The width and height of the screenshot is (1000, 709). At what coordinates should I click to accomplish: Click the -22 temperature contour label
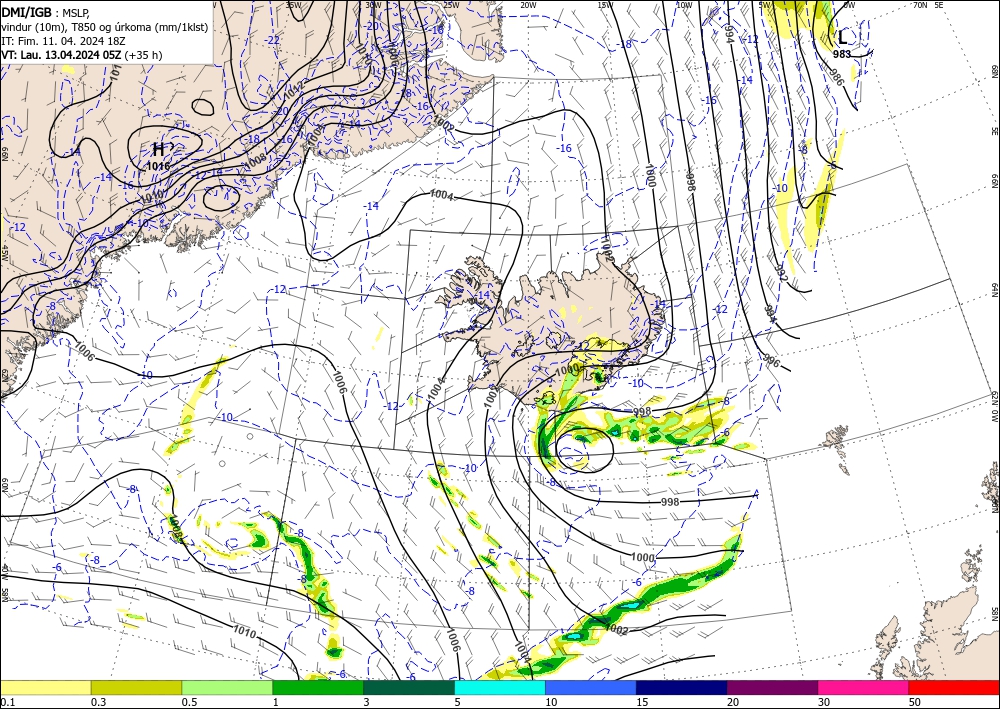(x=273, y=40)
